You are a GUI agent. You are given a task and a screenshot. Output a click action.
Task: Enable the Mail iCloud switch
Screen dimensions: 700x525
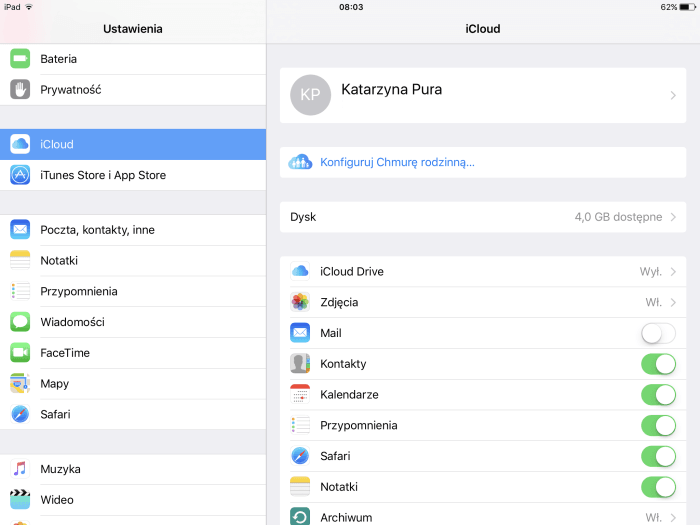point(658,333)
